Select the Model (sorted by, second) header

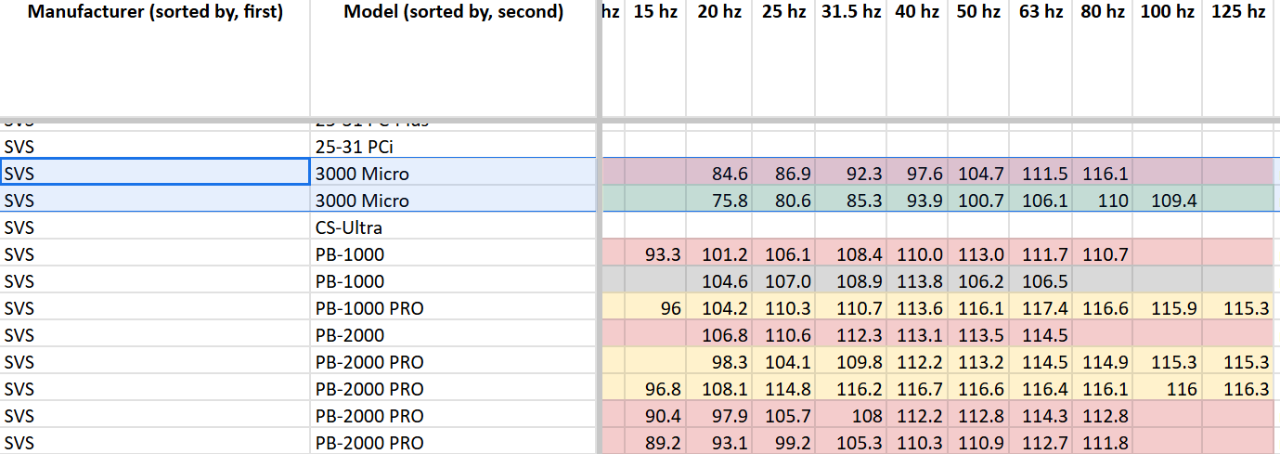(453, 58)
